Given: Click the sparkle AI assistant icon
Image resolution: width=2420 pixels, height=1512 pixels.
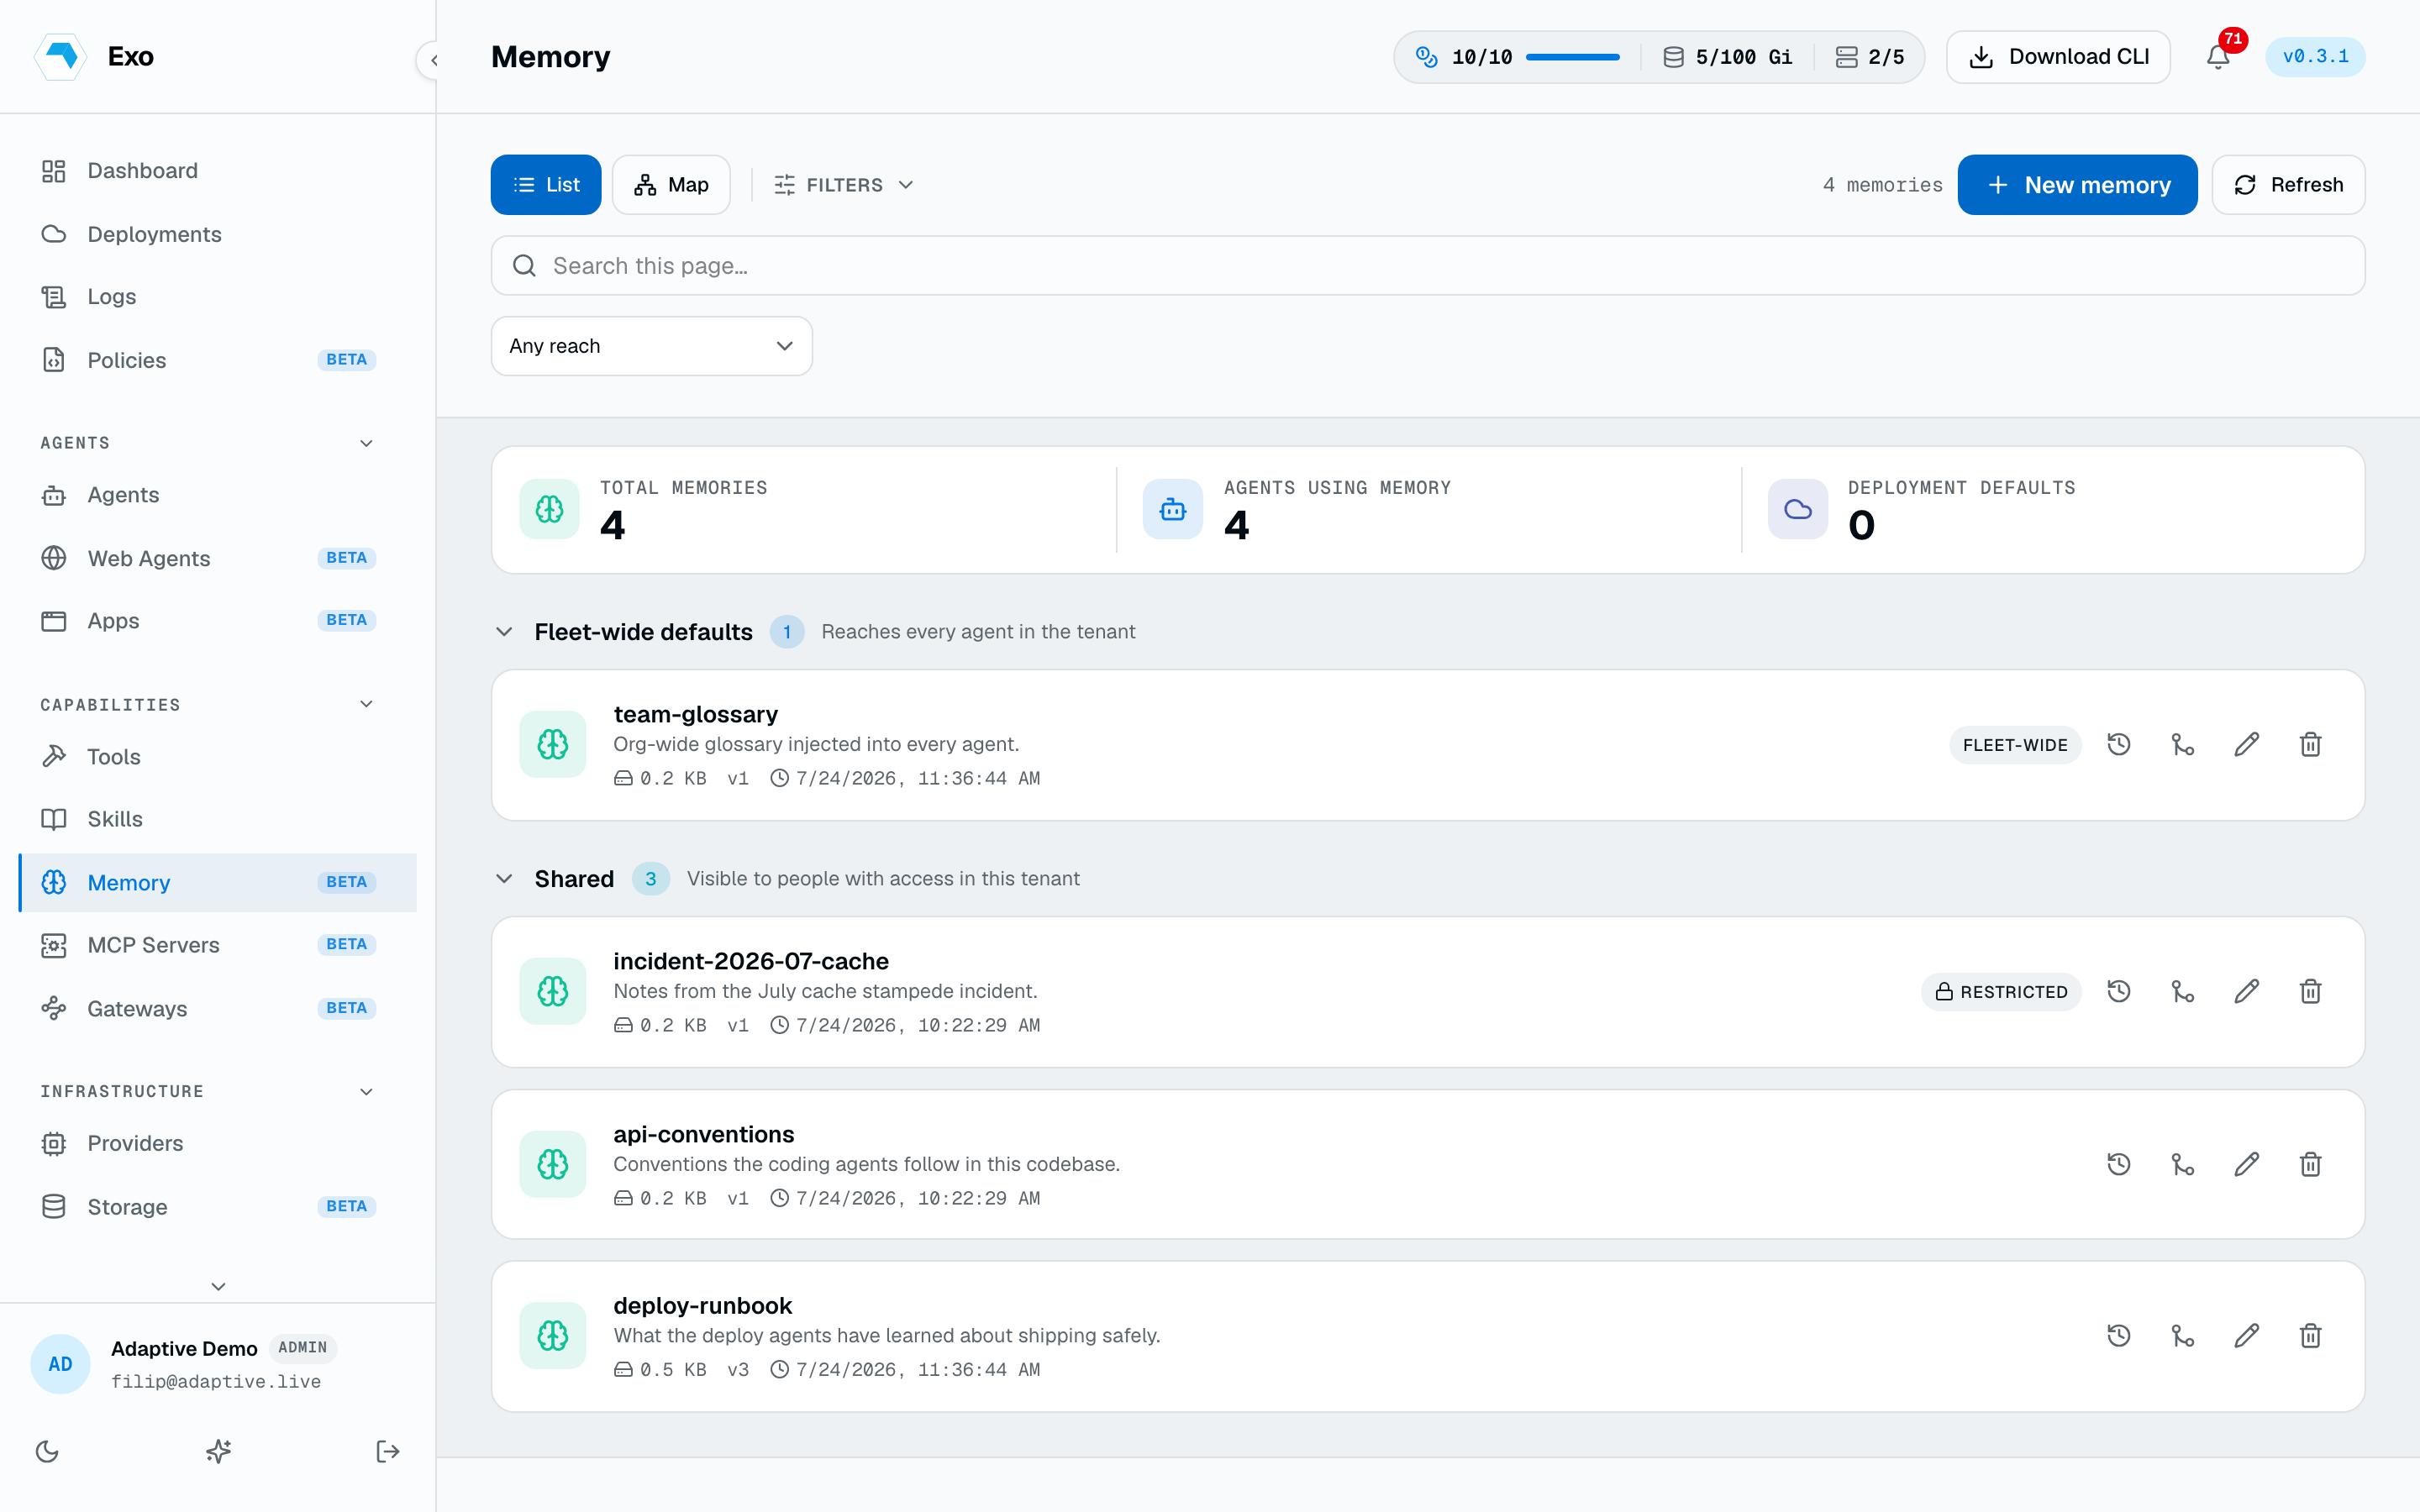Looking at the screenshot, I should (x=218, y=1451).
